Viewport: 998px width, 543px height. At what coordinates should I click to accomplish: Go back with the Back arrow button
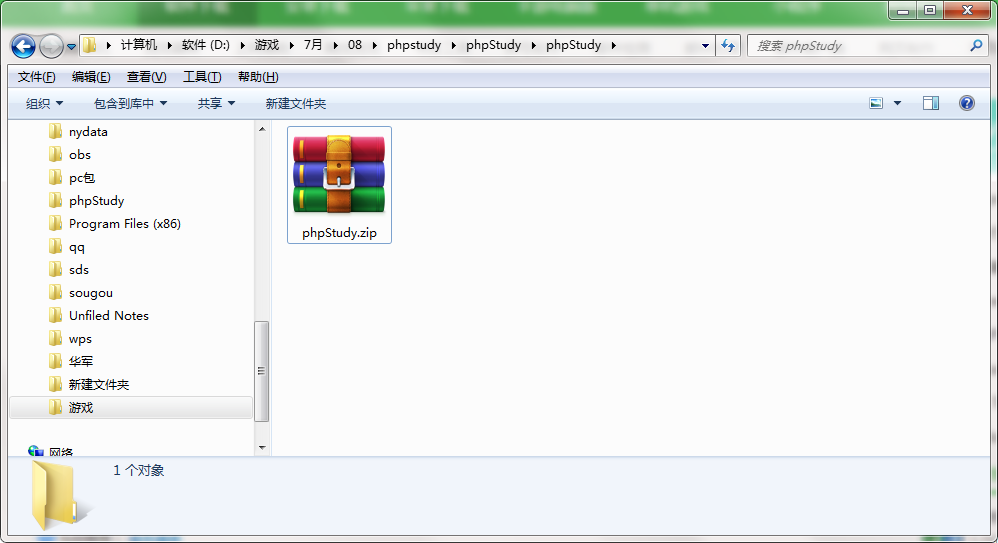(x=24, y=46)
